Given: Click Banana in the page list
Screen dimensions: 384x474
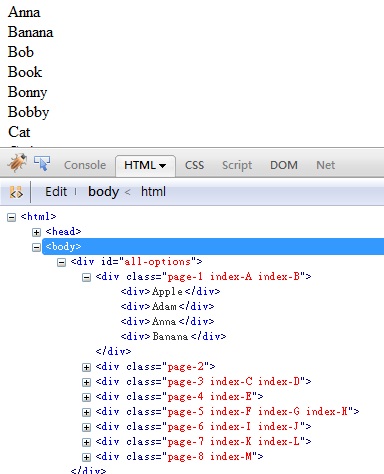Looking at the screenshot, I should click(x=30, y=32).
